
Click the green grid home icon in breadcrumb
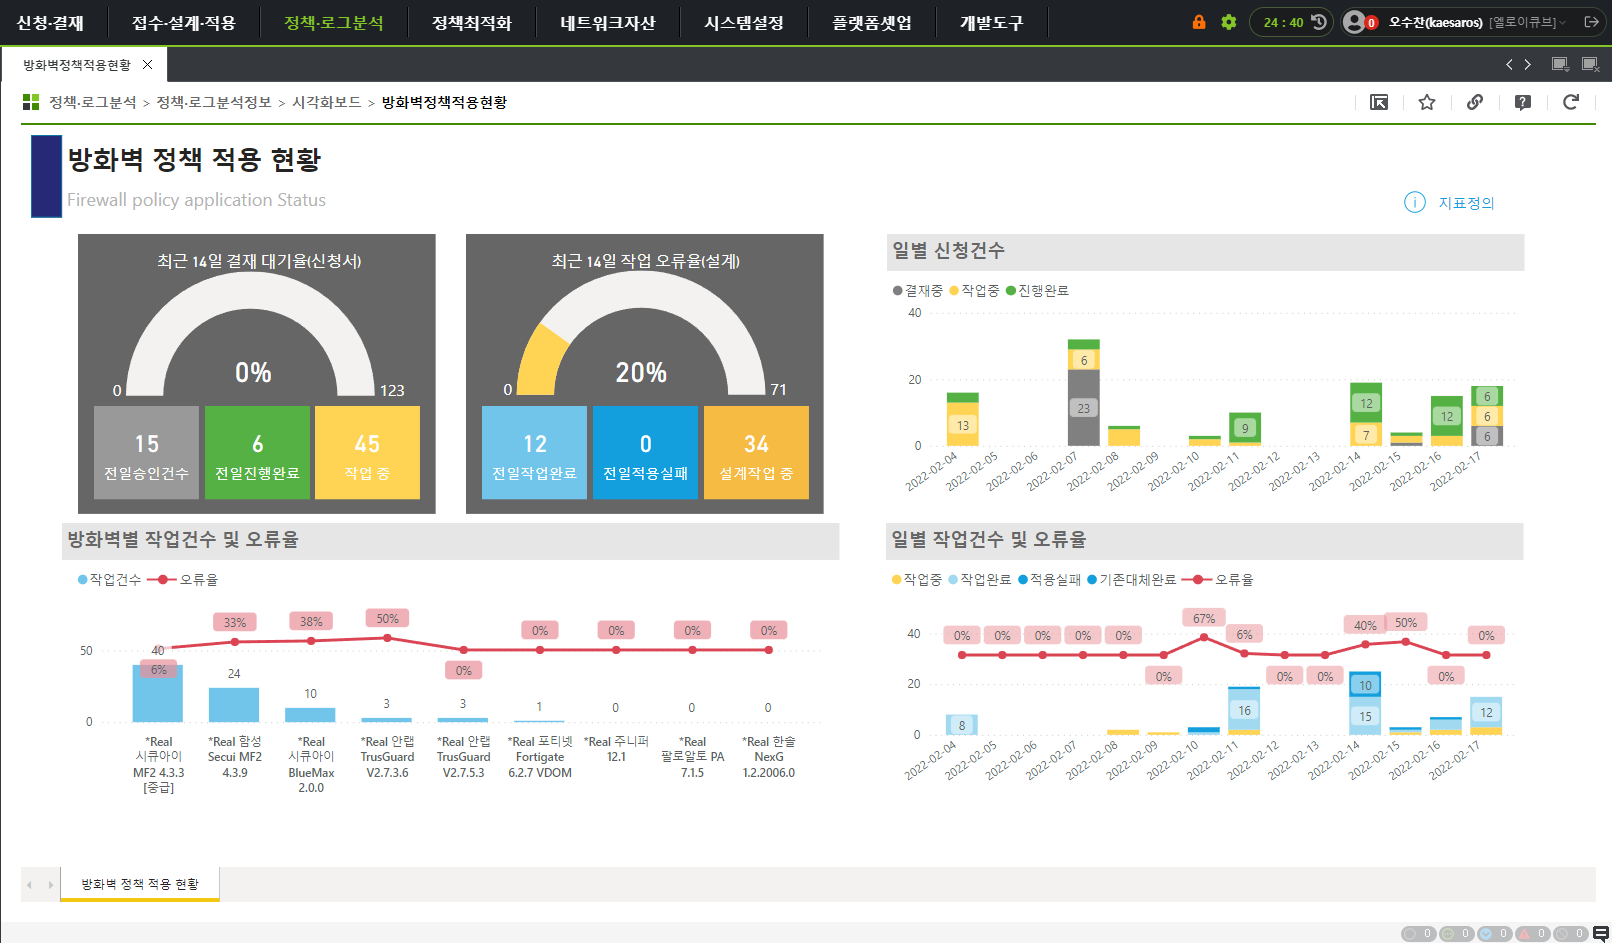31,102
